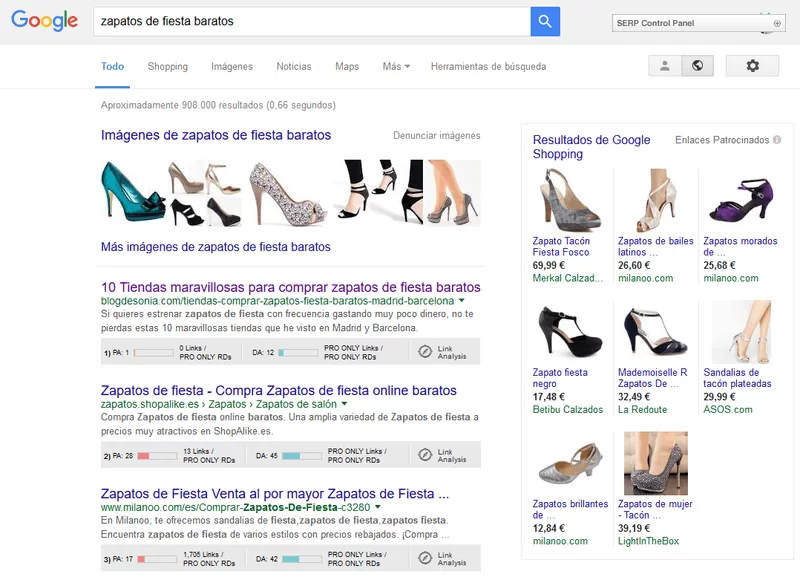
Task: Click the SERP Control Panel expand icon
Action: [x=777, y=23]
